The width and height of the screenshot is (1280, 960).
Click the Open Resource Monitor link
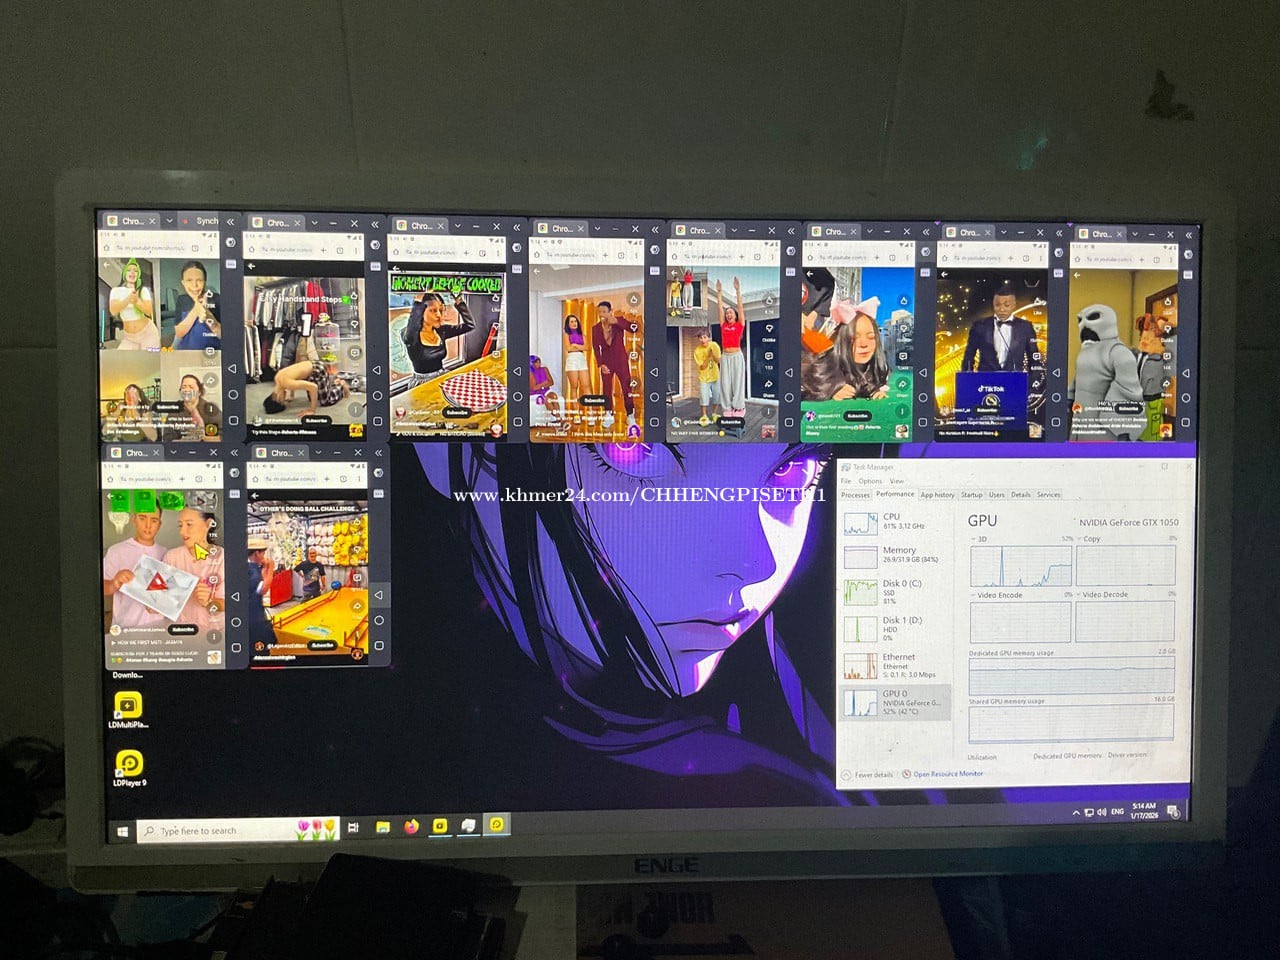pyautogui.click(x=947, y=774)
